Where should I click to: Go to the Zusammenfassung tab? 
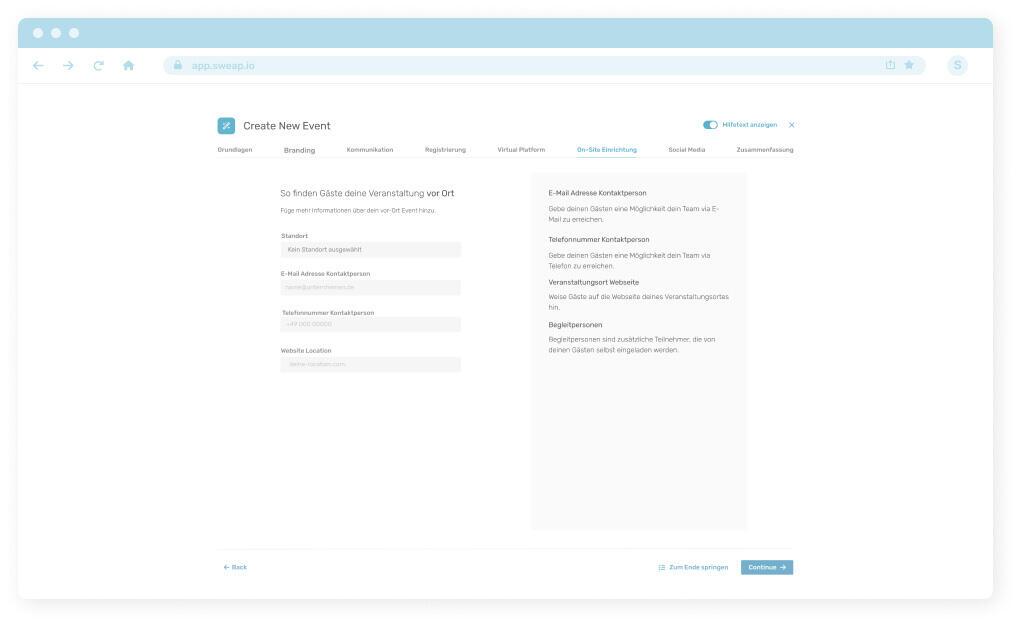pos(764,150)
